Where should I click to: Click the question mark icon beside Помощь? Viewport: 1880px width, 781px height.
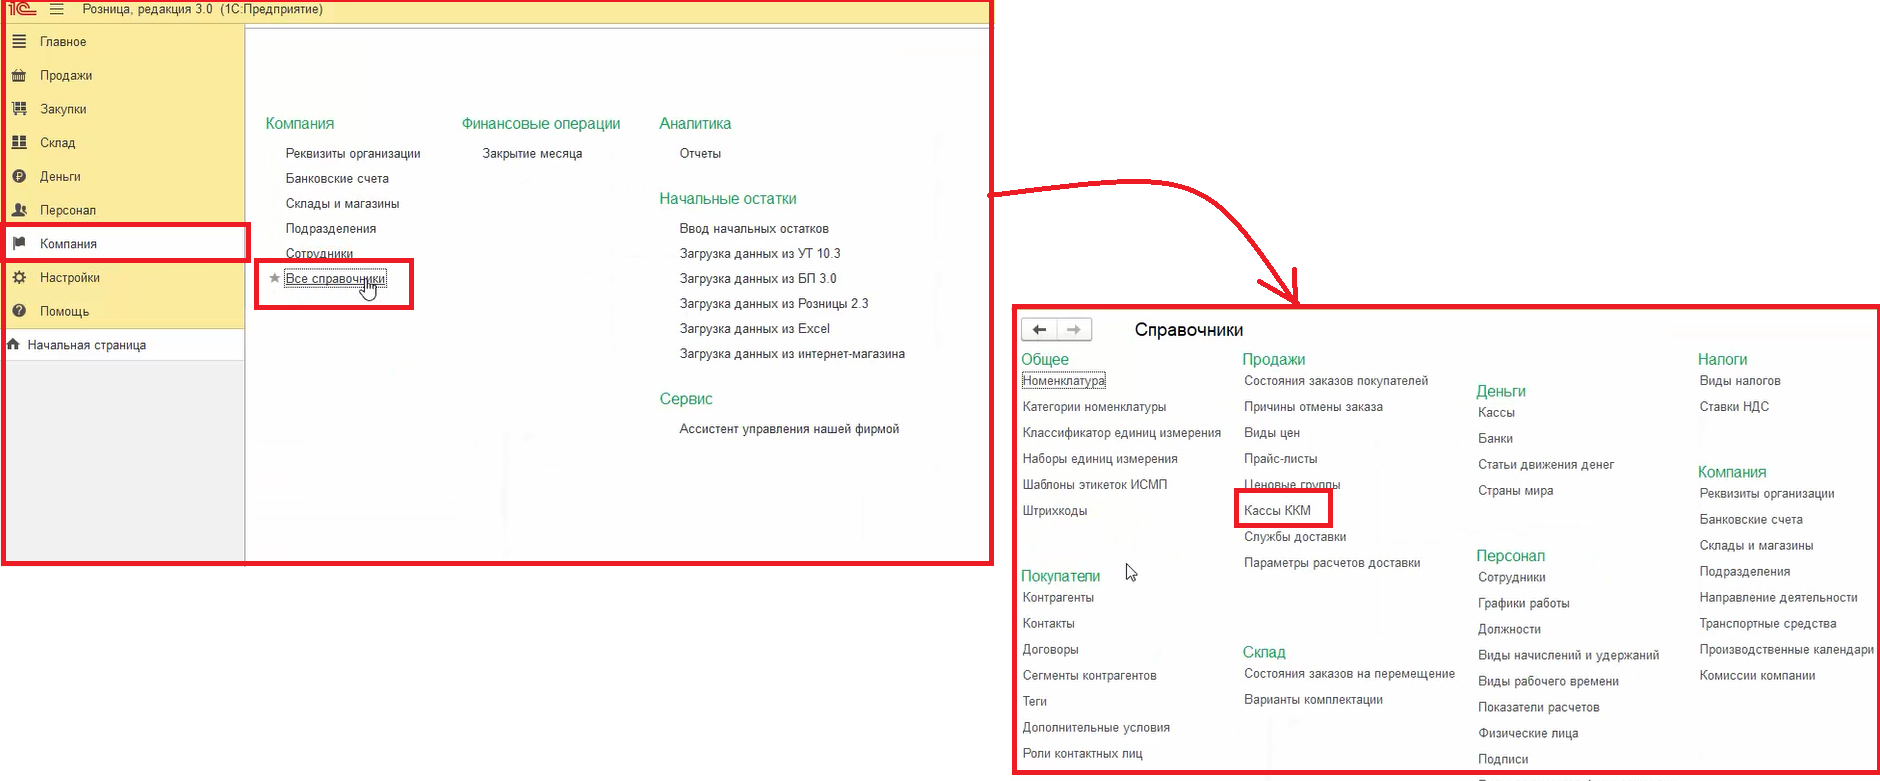19,311
